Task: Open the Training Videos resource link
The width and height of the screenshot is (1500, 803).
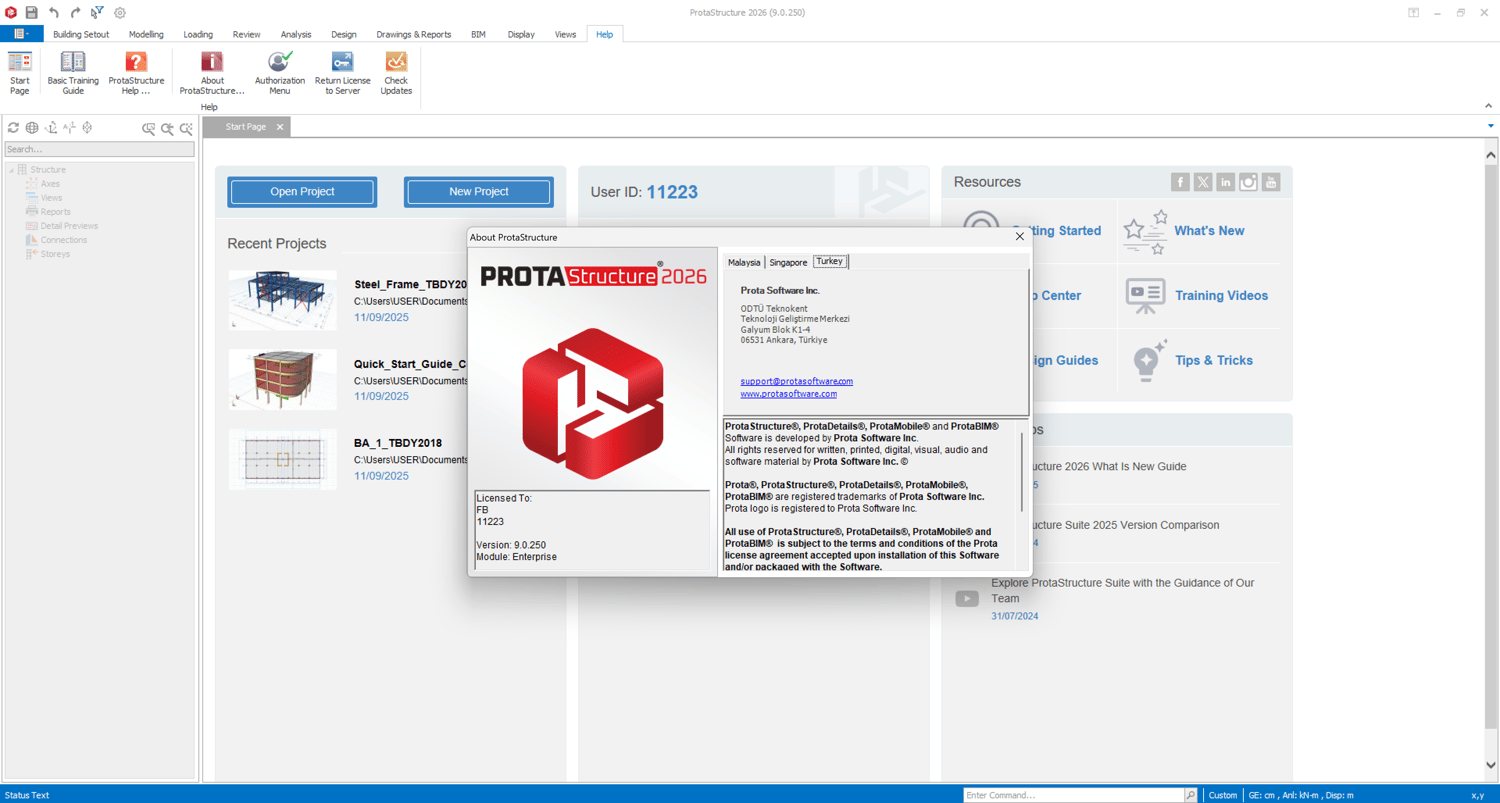Action: coord(1221,296)
